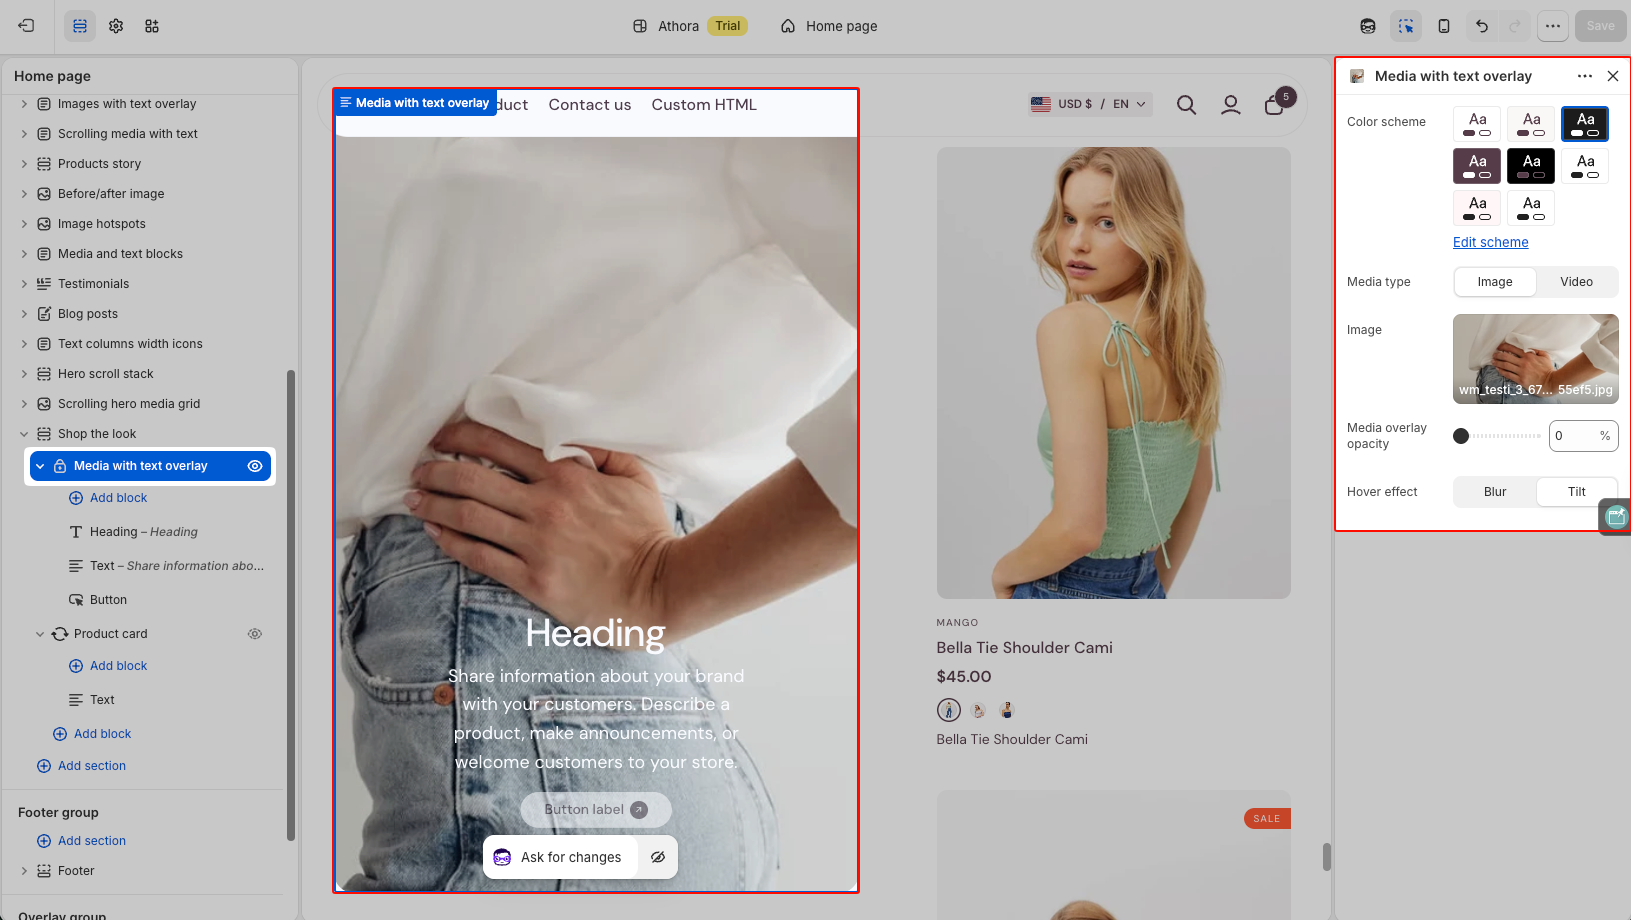Hide the Media with text overlay block
The height and width of the screenshot is (920, 1631).
click(255, 466)
